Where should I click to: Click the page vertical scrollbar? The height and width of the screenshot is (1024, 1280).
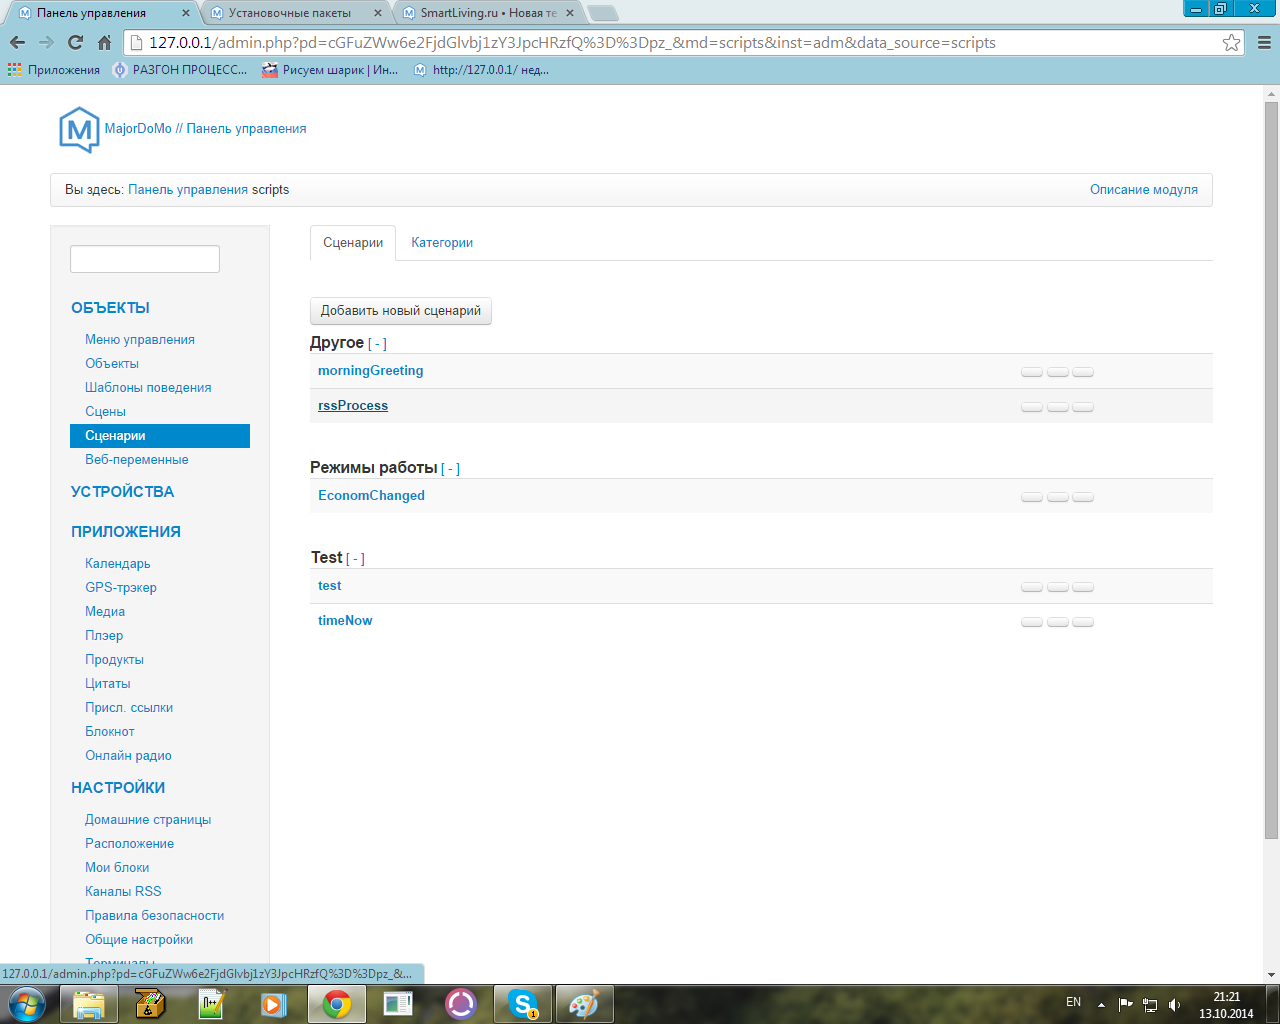click(x=1271, y=470)
